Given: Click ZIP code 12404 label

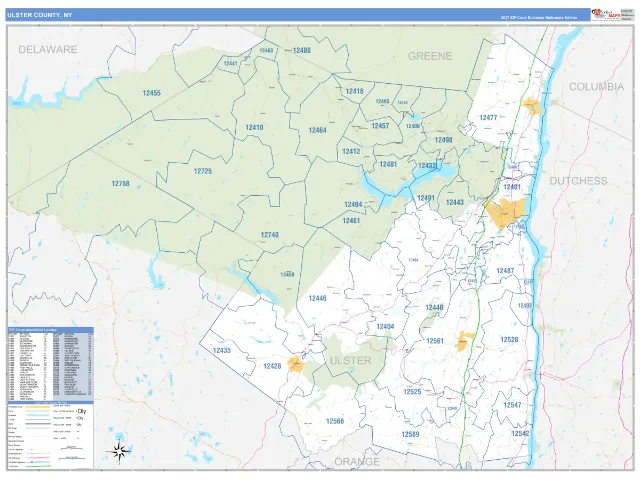Looking at the screenshot, I should click(385, 327).
